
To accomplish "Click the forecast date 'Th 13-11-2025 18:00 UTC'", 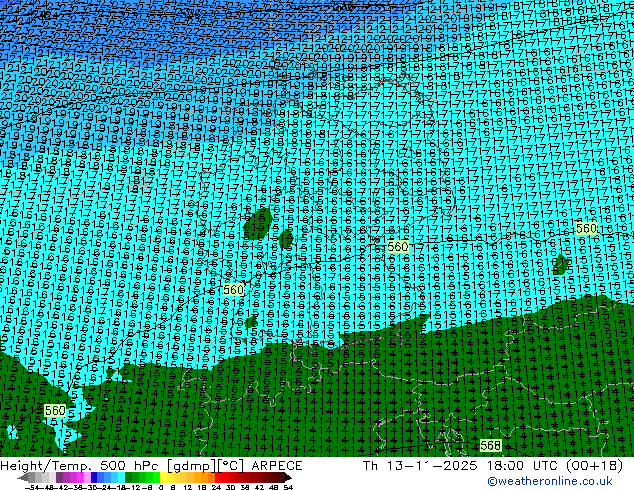I will (x=462, y=466).
